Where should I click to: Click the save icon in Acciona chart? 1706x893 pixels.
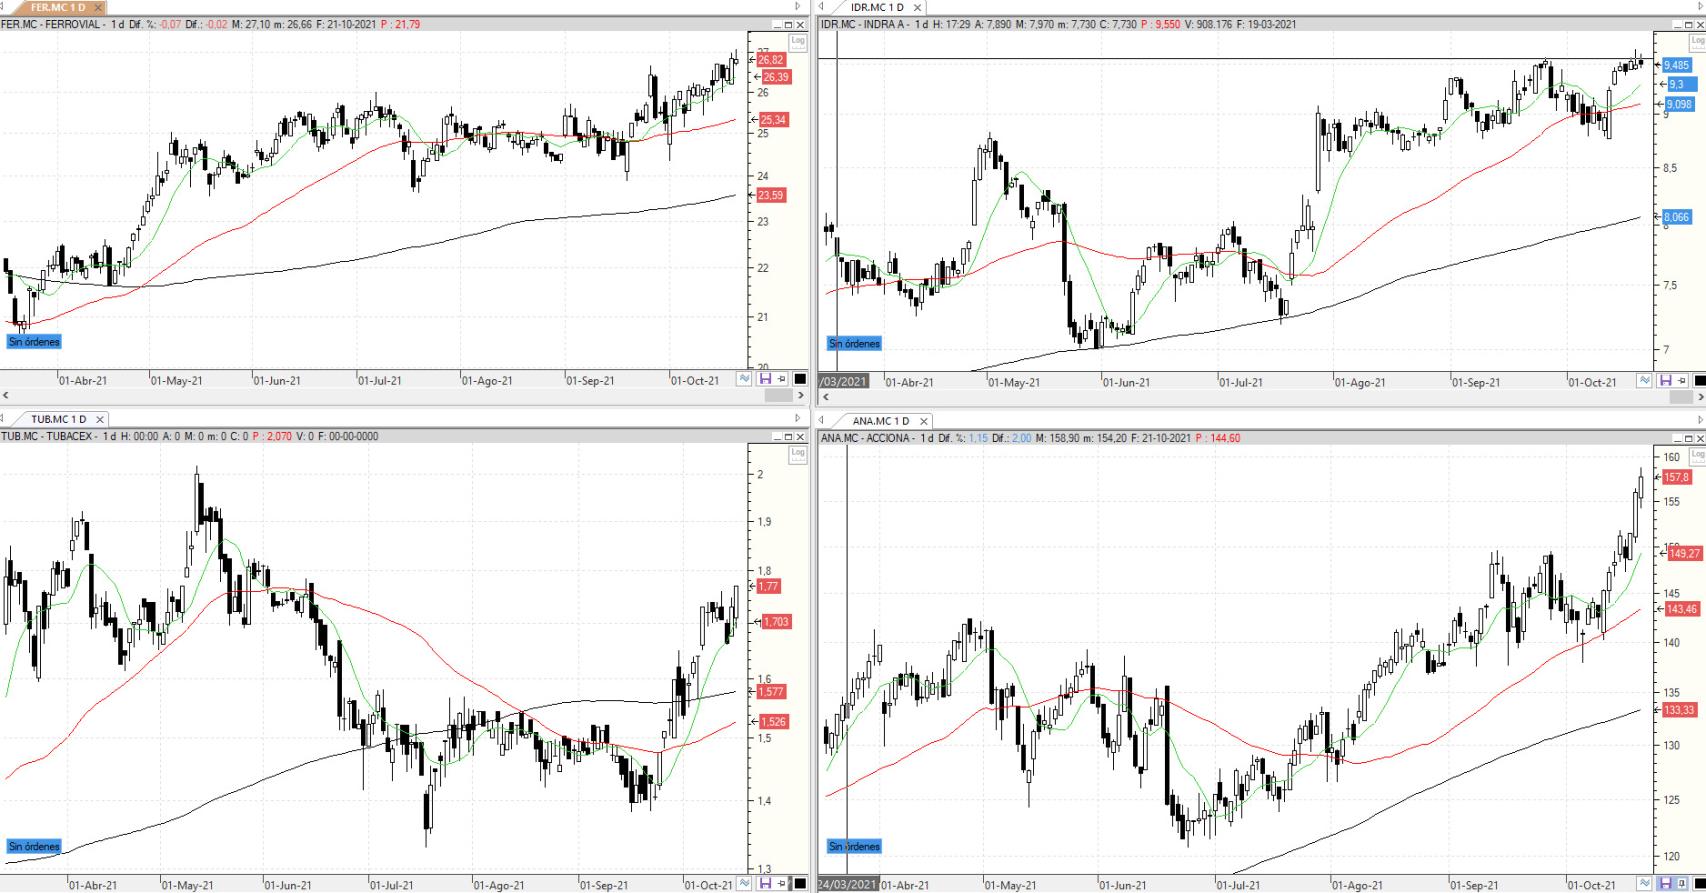click(x=1665, y=884)
